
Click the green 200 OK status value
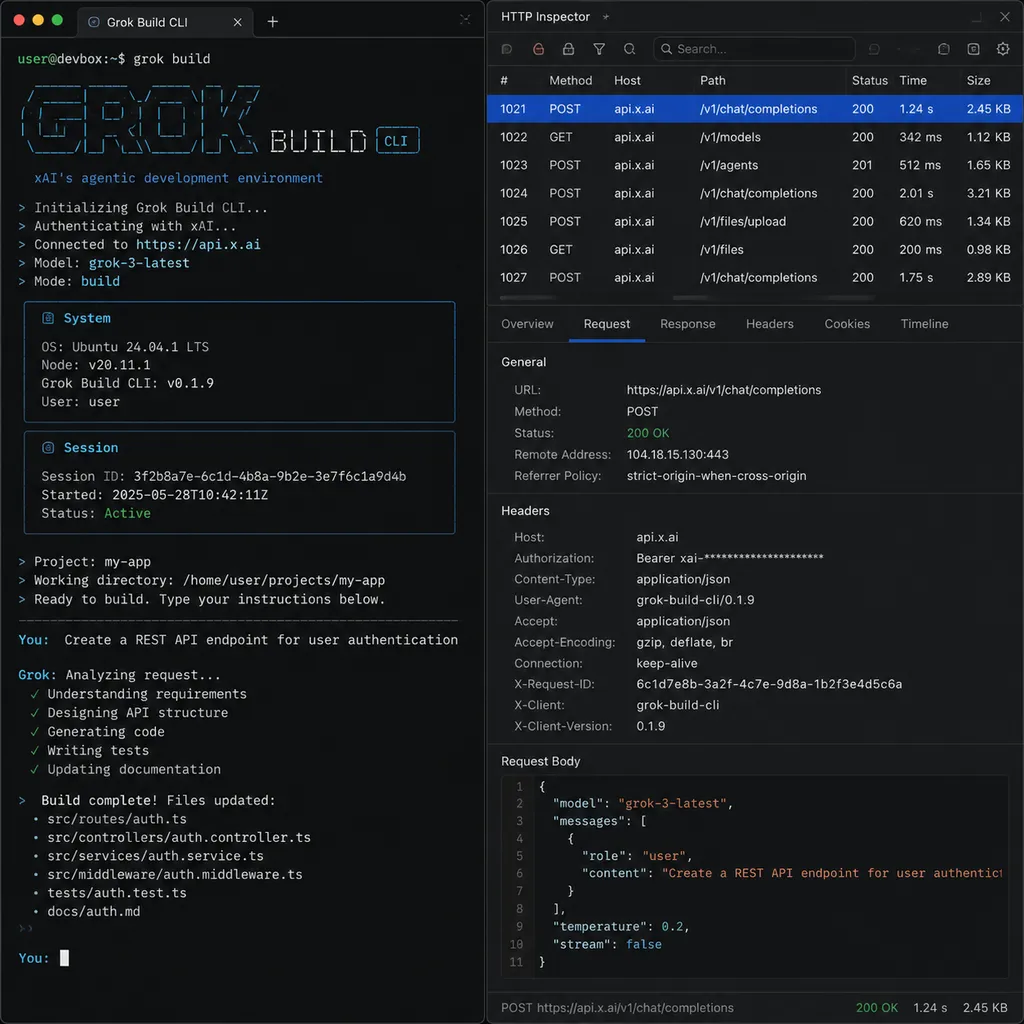(648, 433)
